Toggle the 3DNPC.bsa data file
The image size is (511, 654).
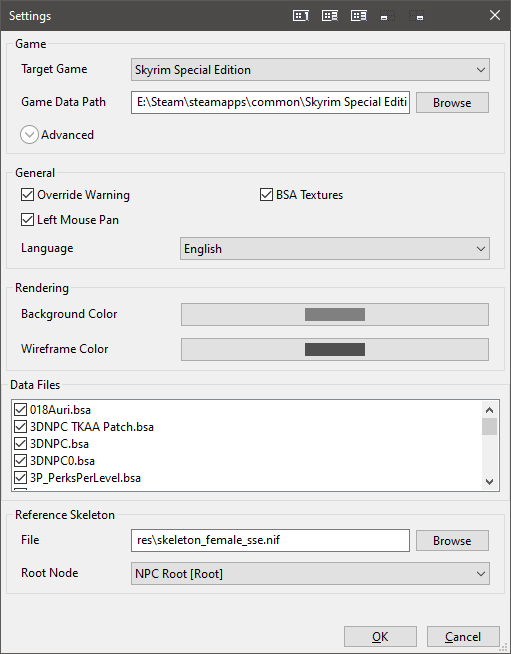point(20,444)
